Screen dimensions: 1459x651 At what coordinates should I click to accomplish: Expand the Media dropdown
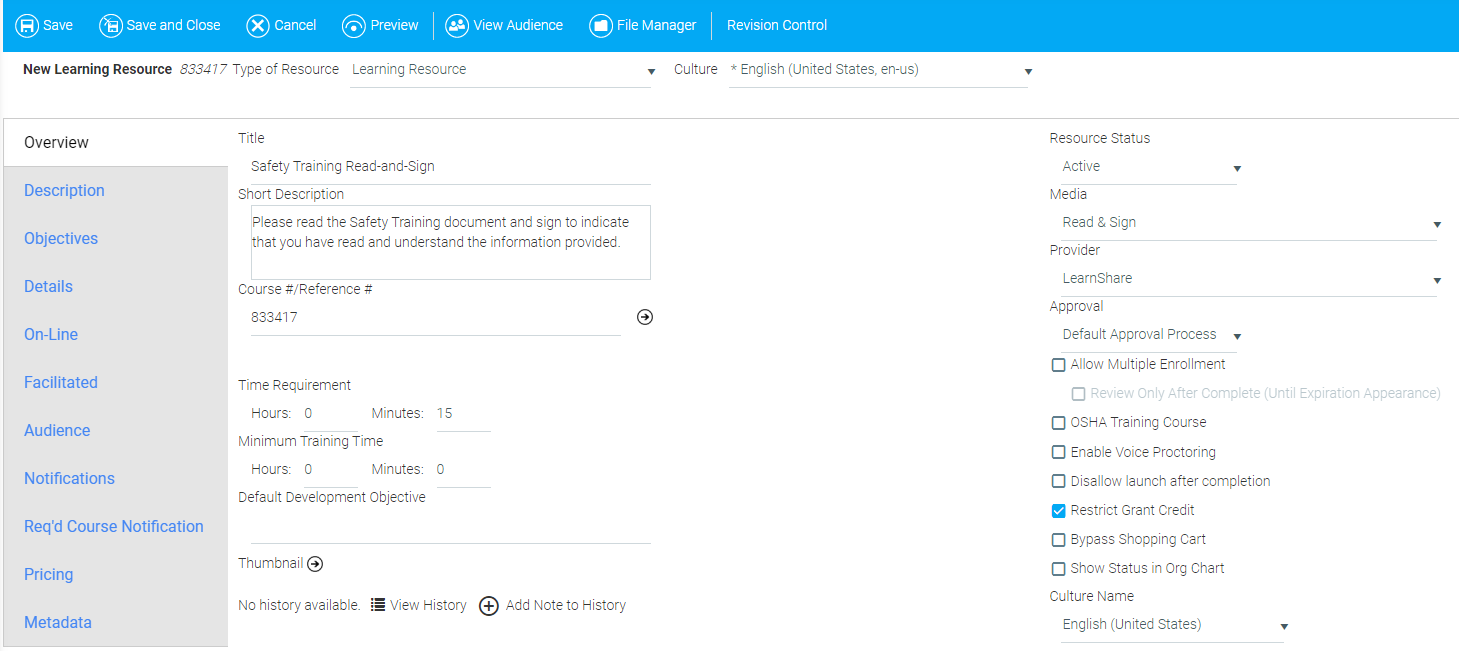point(1248,223)
